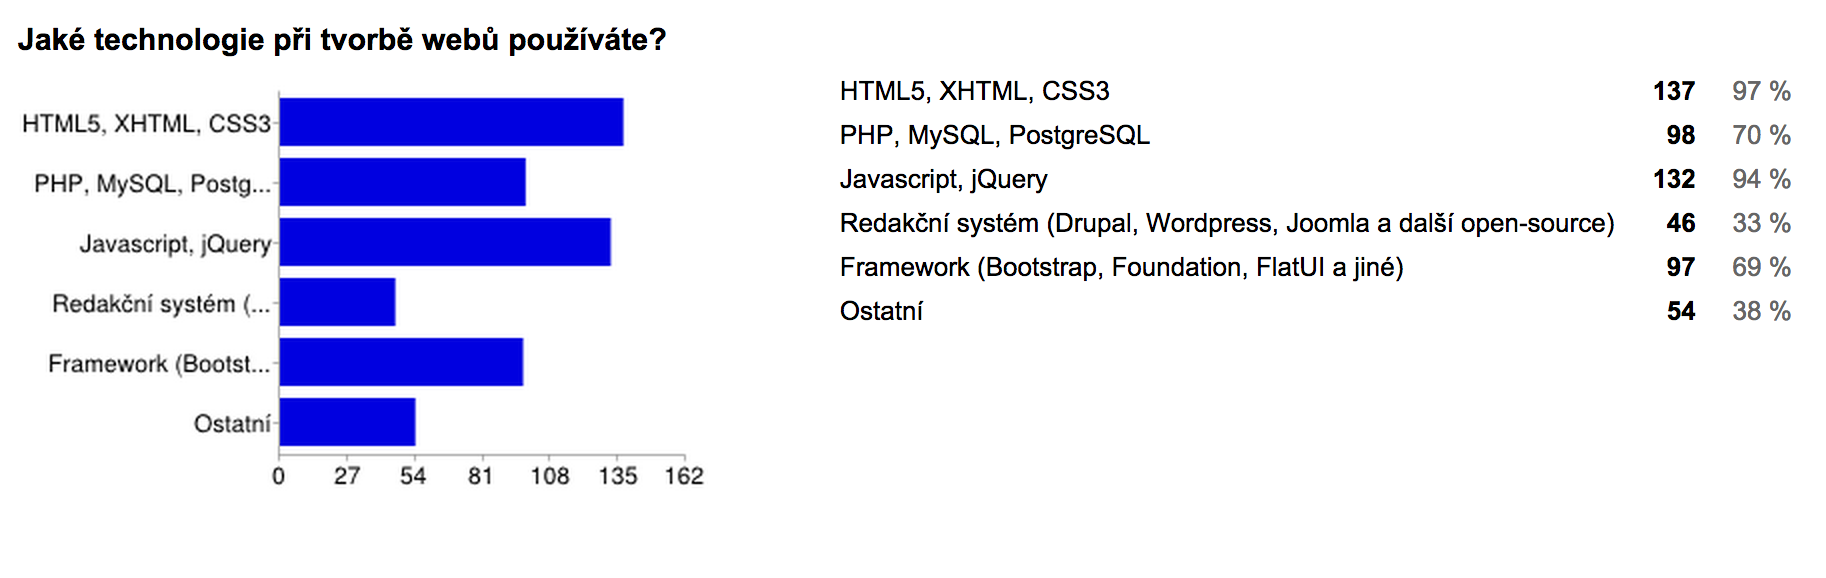
Task: Click the chart question title heading
Action: (342, 40)
